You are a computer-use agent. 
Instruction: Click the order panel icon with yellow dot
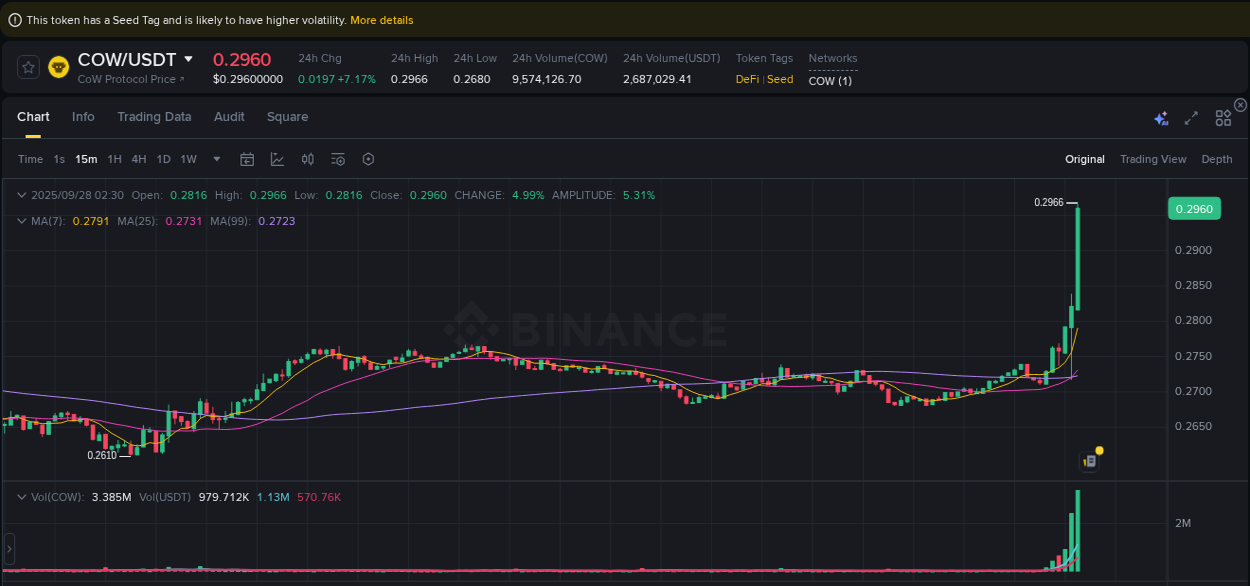click(x=1090, y=459)
